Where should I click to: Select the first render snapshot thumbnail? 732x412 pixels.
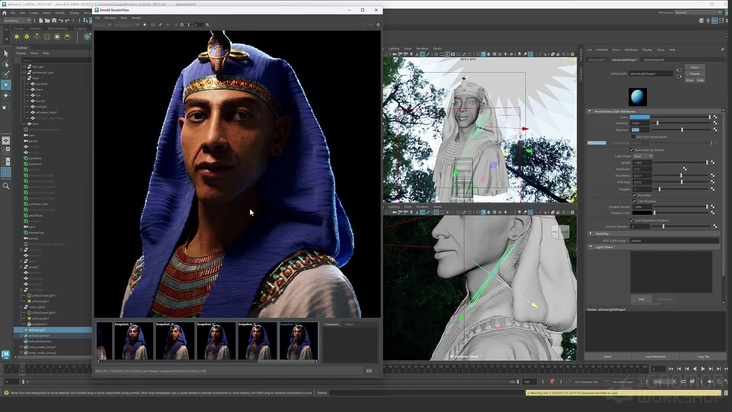pyautogui.click(x=105, y=341)
